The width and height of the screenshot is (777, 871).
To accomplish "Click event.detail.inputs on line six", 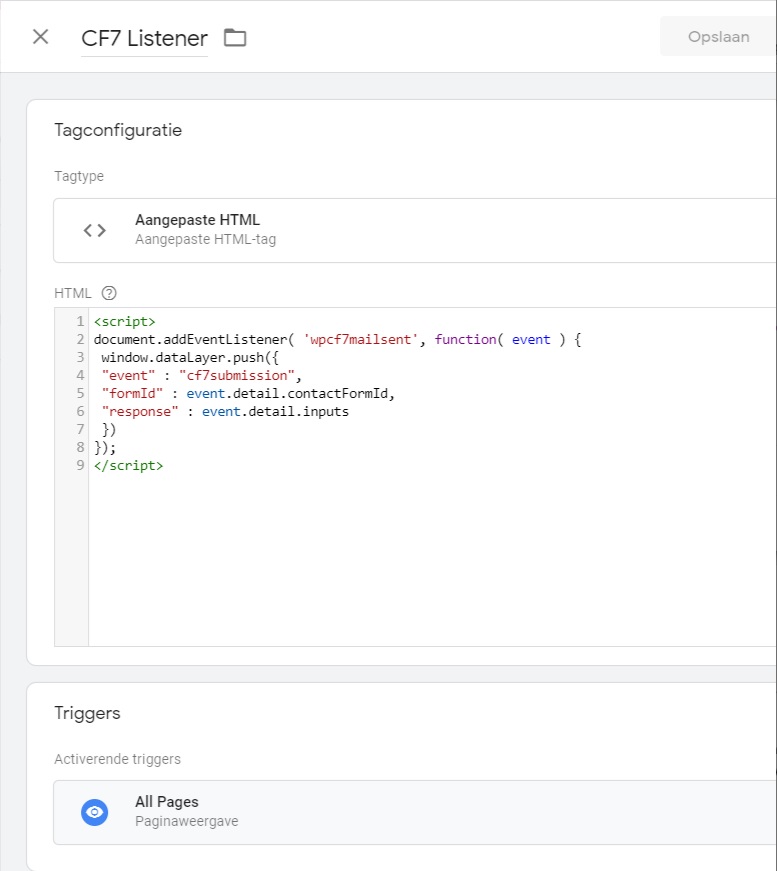I will pyautogui.click(x=275, y=412).
